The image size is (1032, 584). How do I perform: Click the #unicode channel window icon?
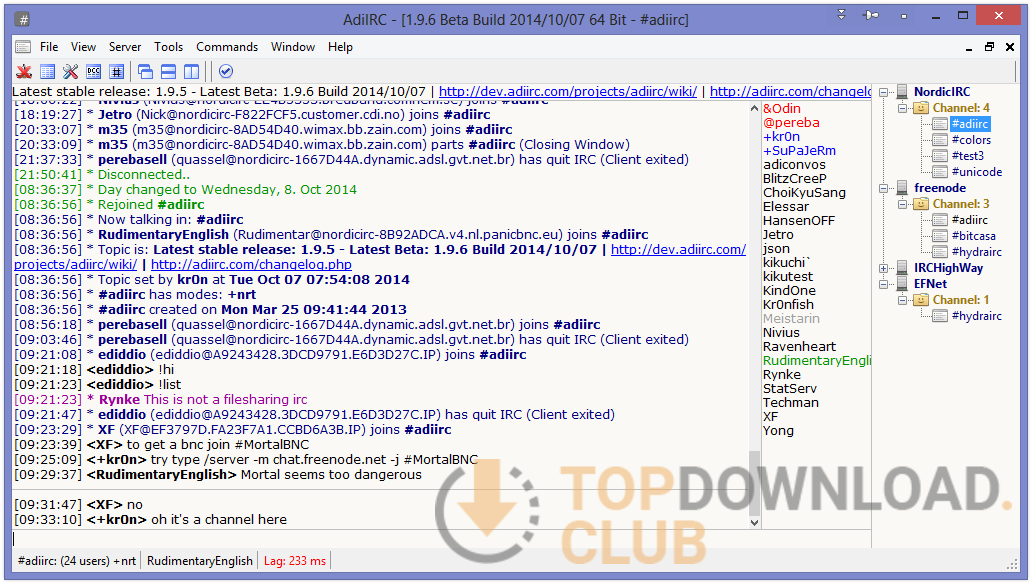pyautogui.click(x=940, y=172)
